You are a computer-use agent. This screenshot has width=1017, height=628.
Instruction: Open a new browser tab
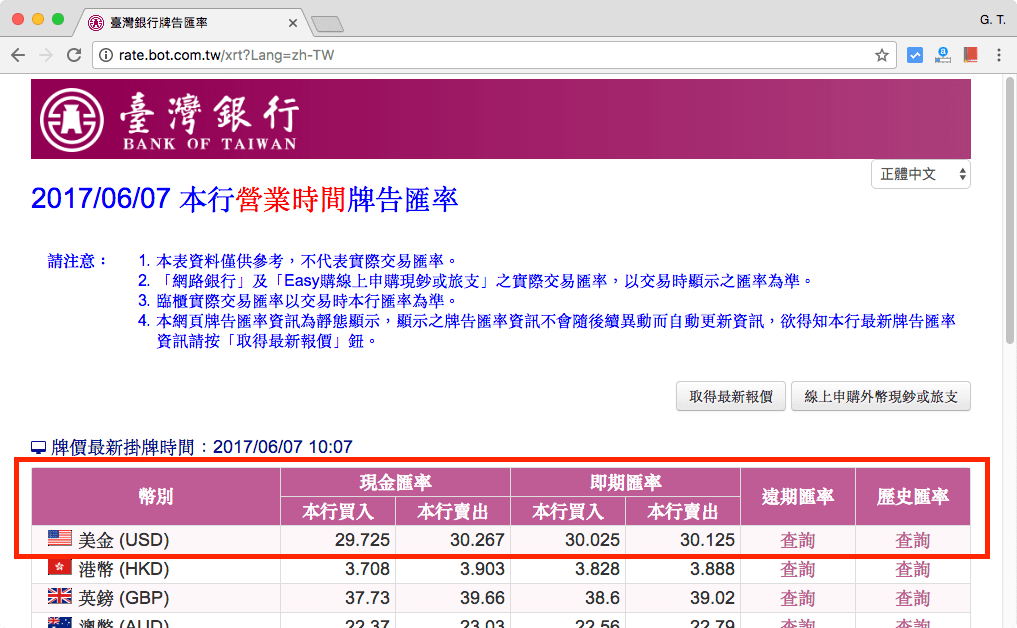point(327,23)
